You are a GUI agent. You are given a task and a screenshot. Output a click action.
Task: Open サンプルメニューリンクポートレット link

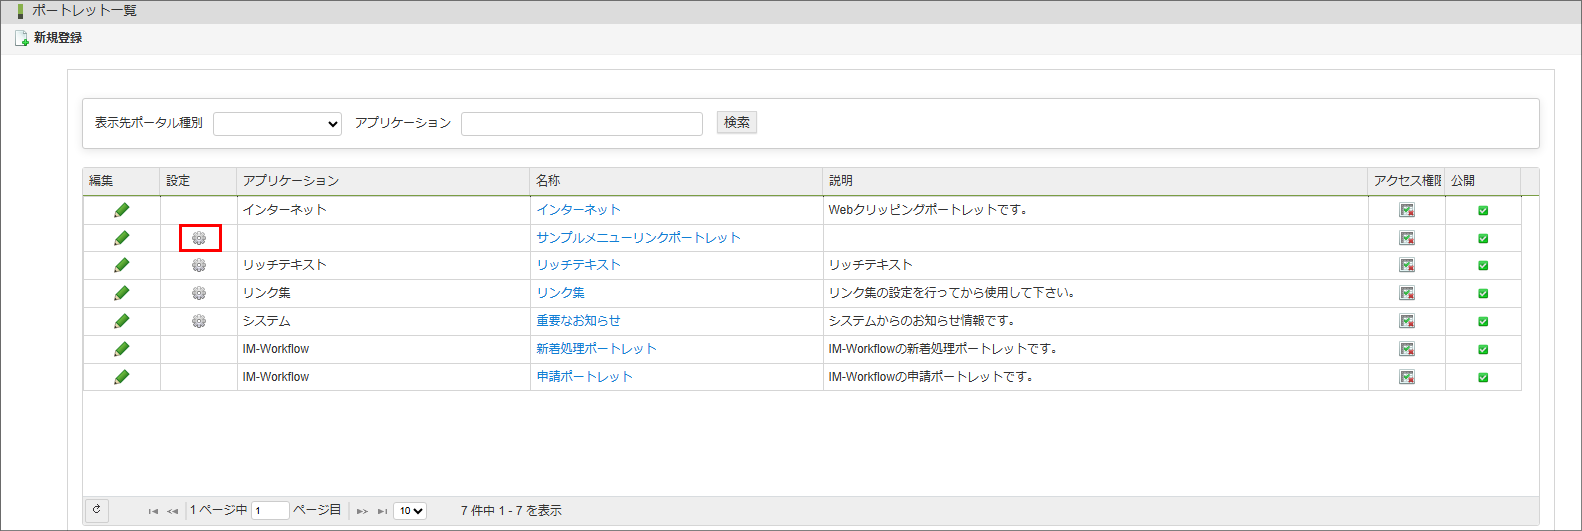[638, 238]
